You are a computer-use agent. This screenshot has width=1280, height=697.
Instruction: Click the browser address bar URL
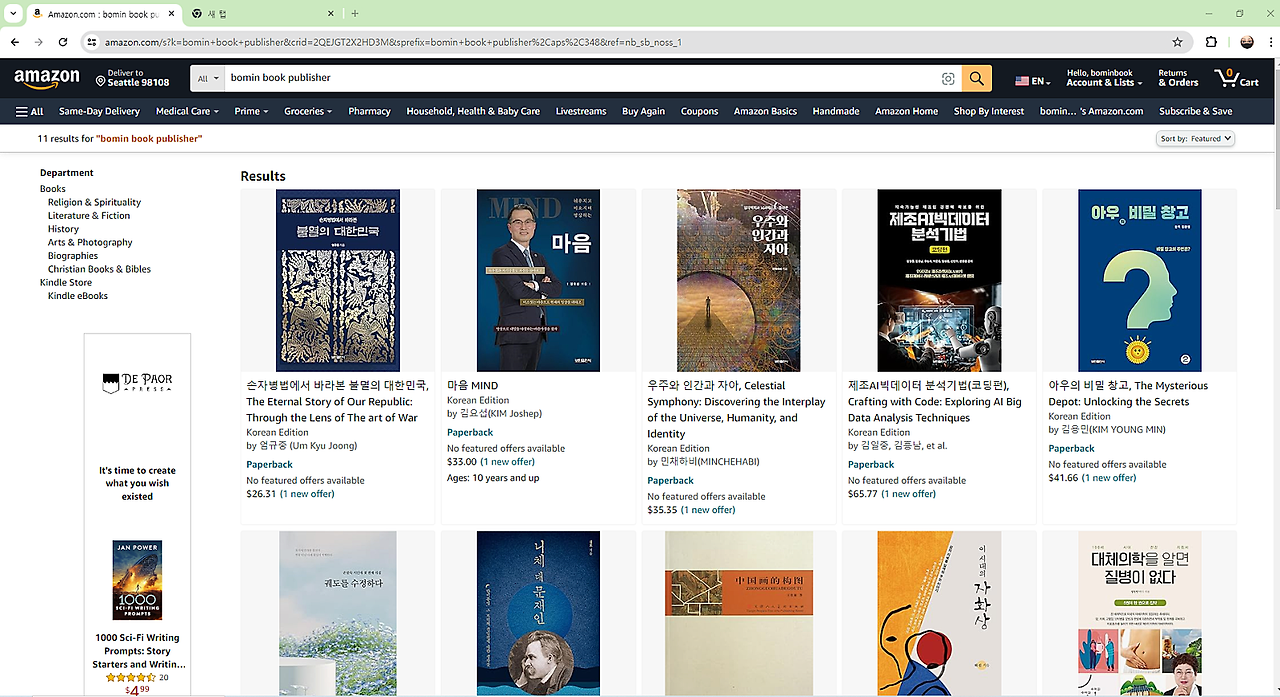tap(393, 42)
